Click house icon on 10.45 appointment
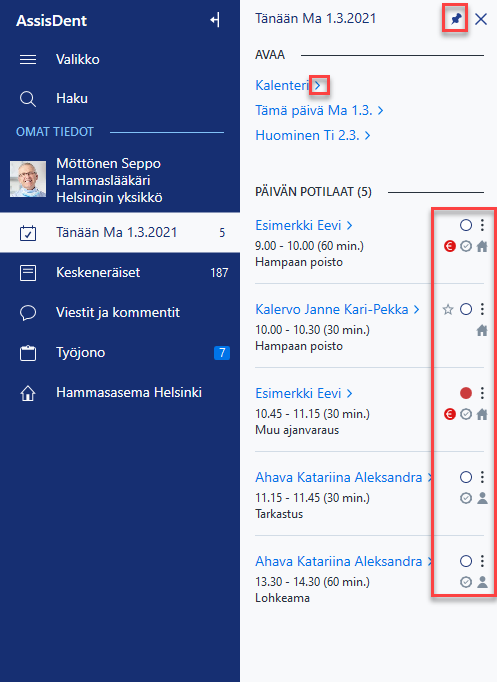The height and width of the screenshot is (682, 497). click(482, 414)
